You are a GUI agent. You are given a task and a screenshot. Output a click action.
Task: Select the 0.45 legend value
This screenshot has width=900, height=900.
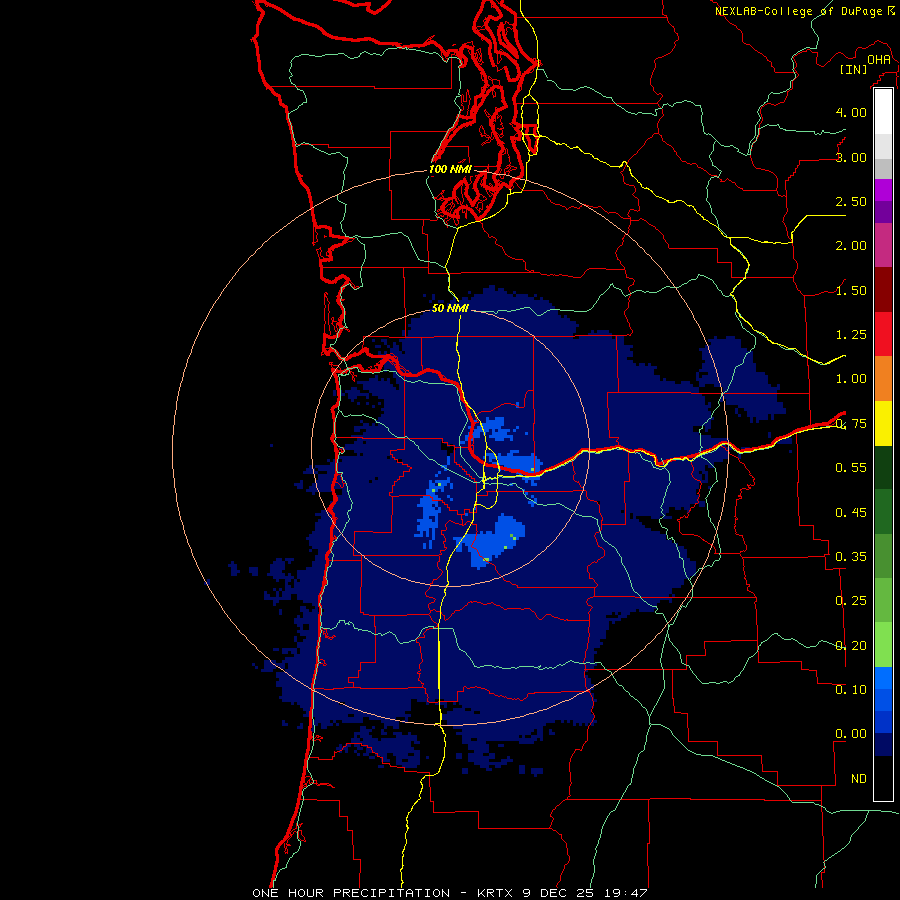[851, 512]
